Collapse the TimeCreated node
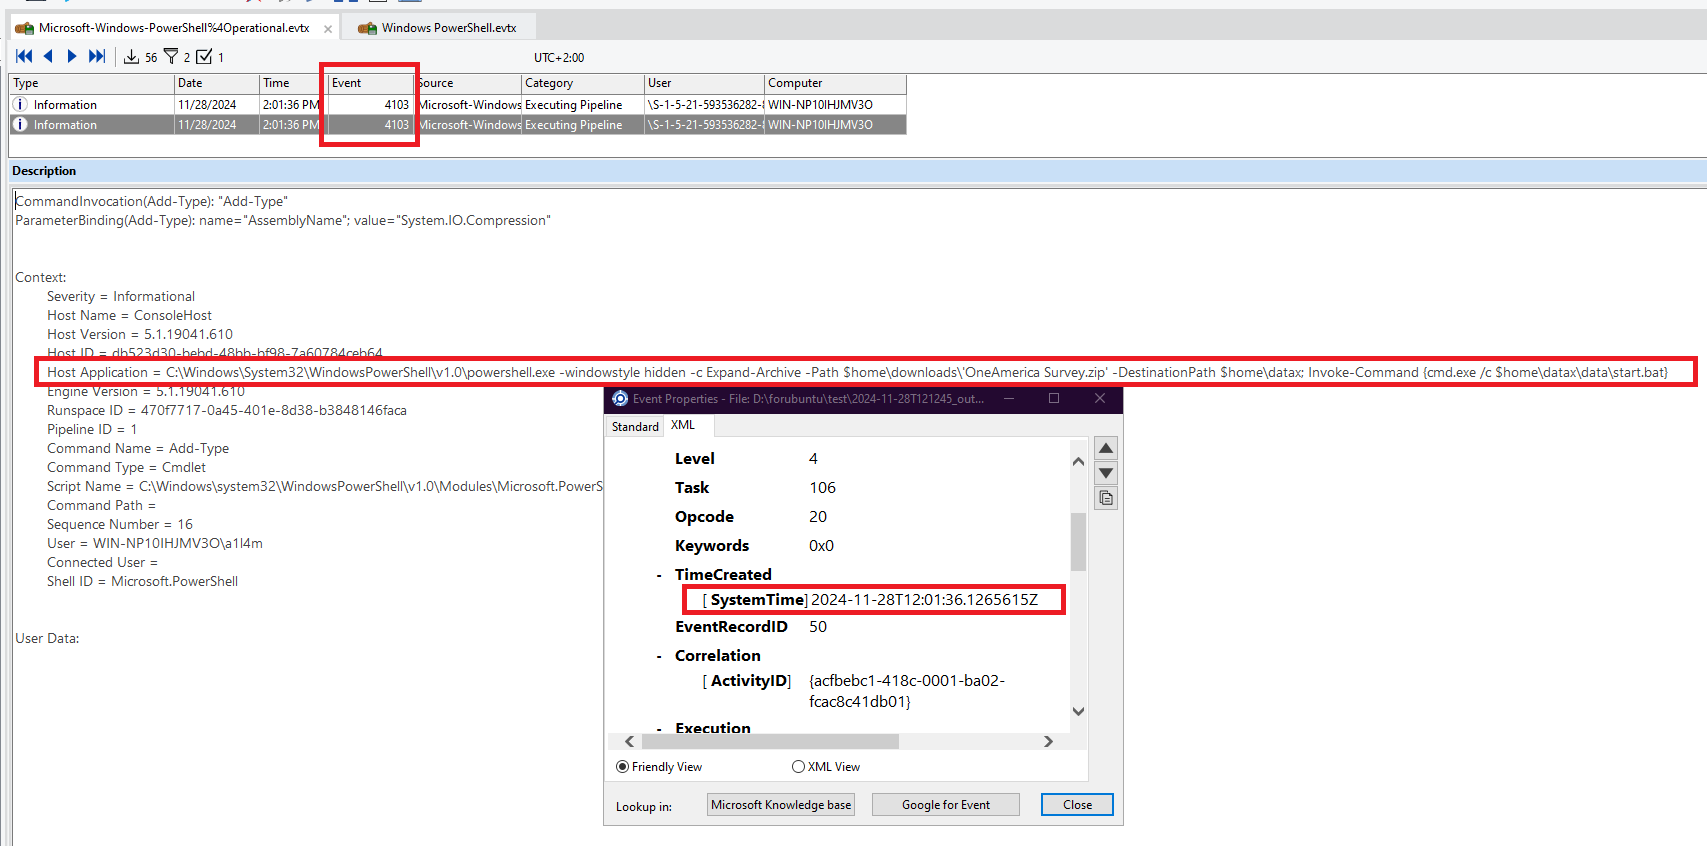The width and height of the screenshot is (1707, 846). [x=659, y=576]
